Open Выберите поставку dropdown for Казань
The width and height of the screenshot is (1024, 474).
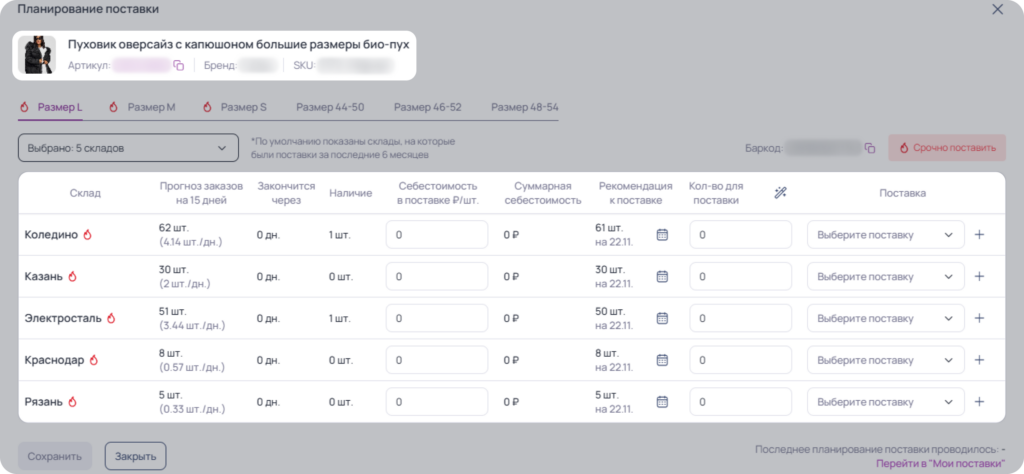point(886,276)
